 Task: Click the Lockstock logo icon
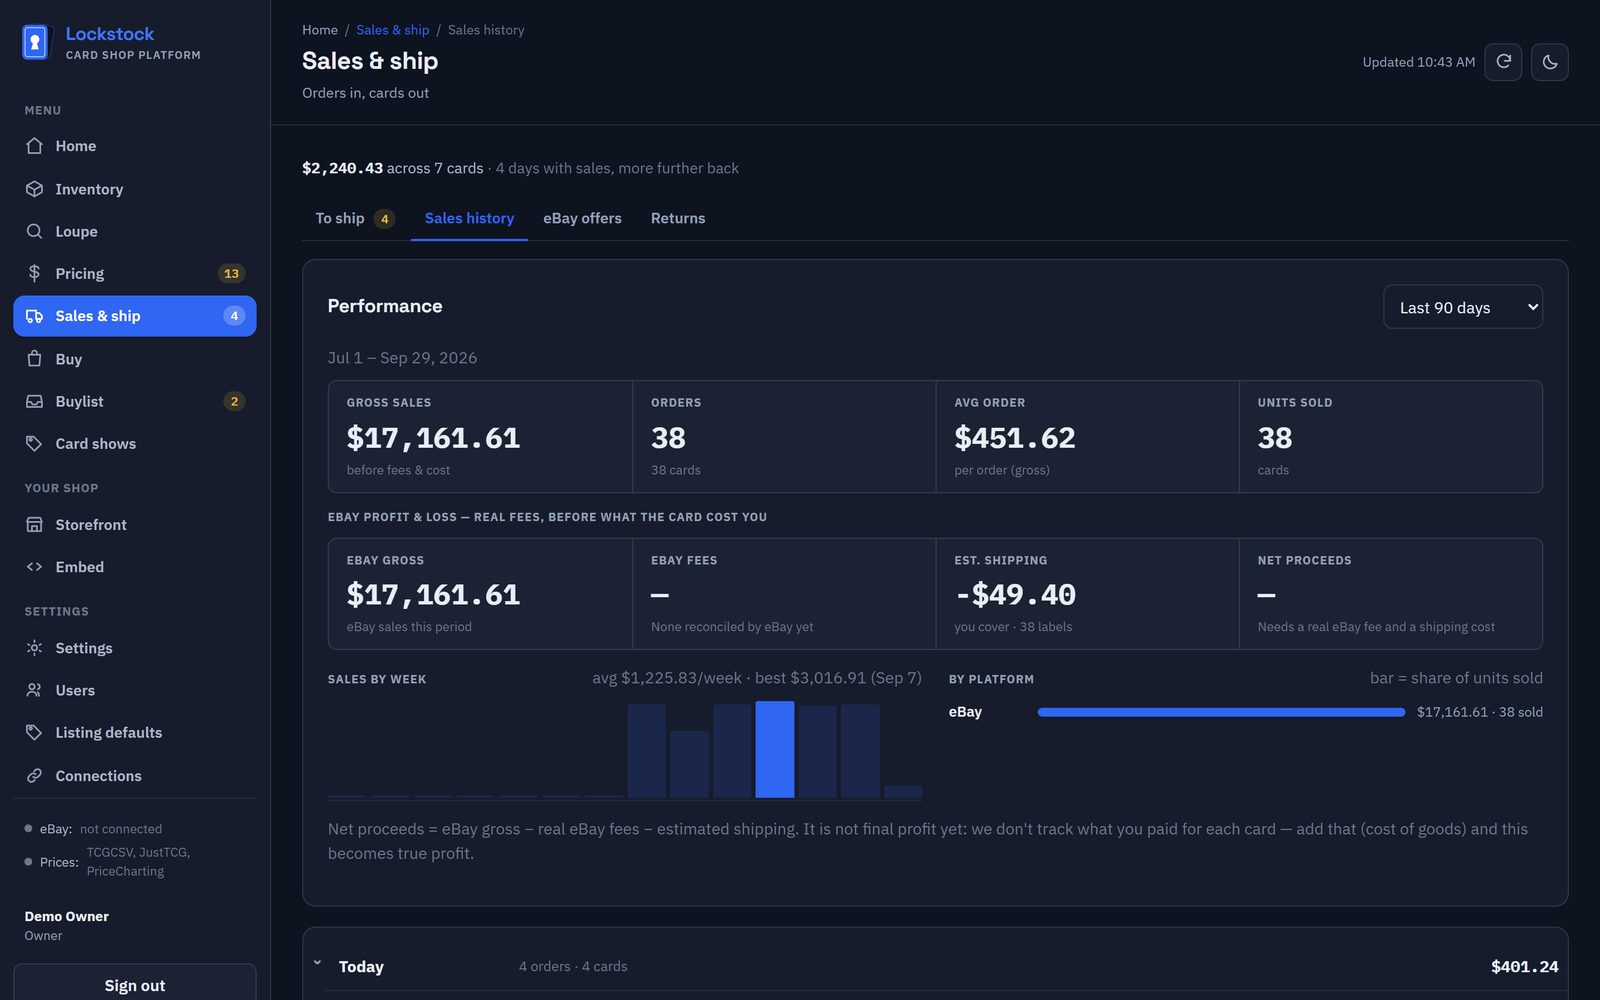[35, 42]
